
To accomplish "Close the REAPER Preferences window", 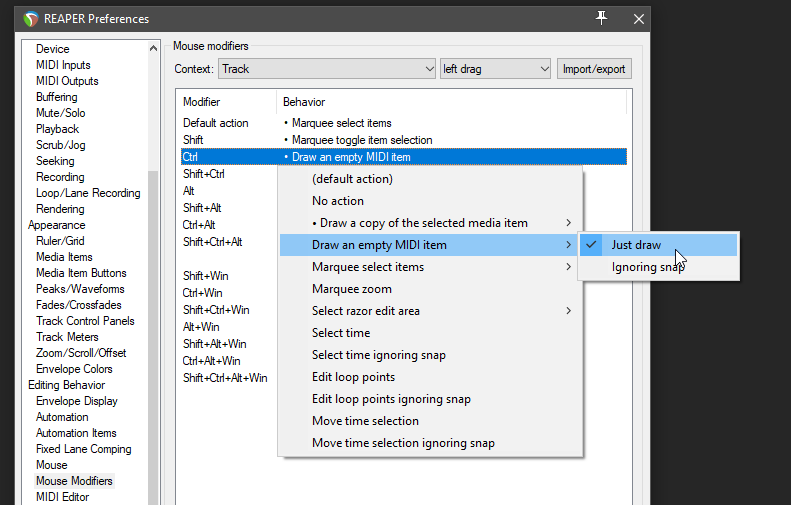I will click(x=639, y=18).
